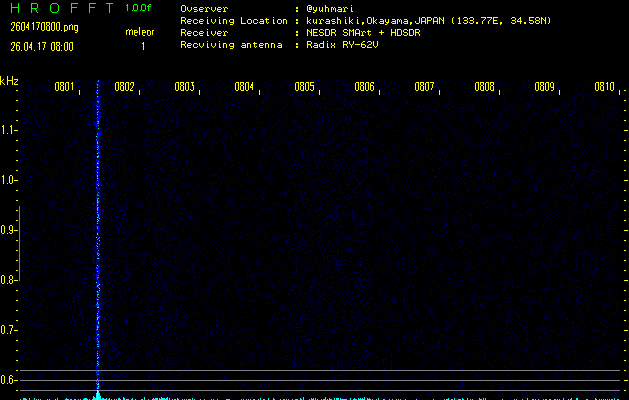The width and height of the screenshot is (629, 400).
Task: Click the 0801 time marker
Action: pos(64,87)
